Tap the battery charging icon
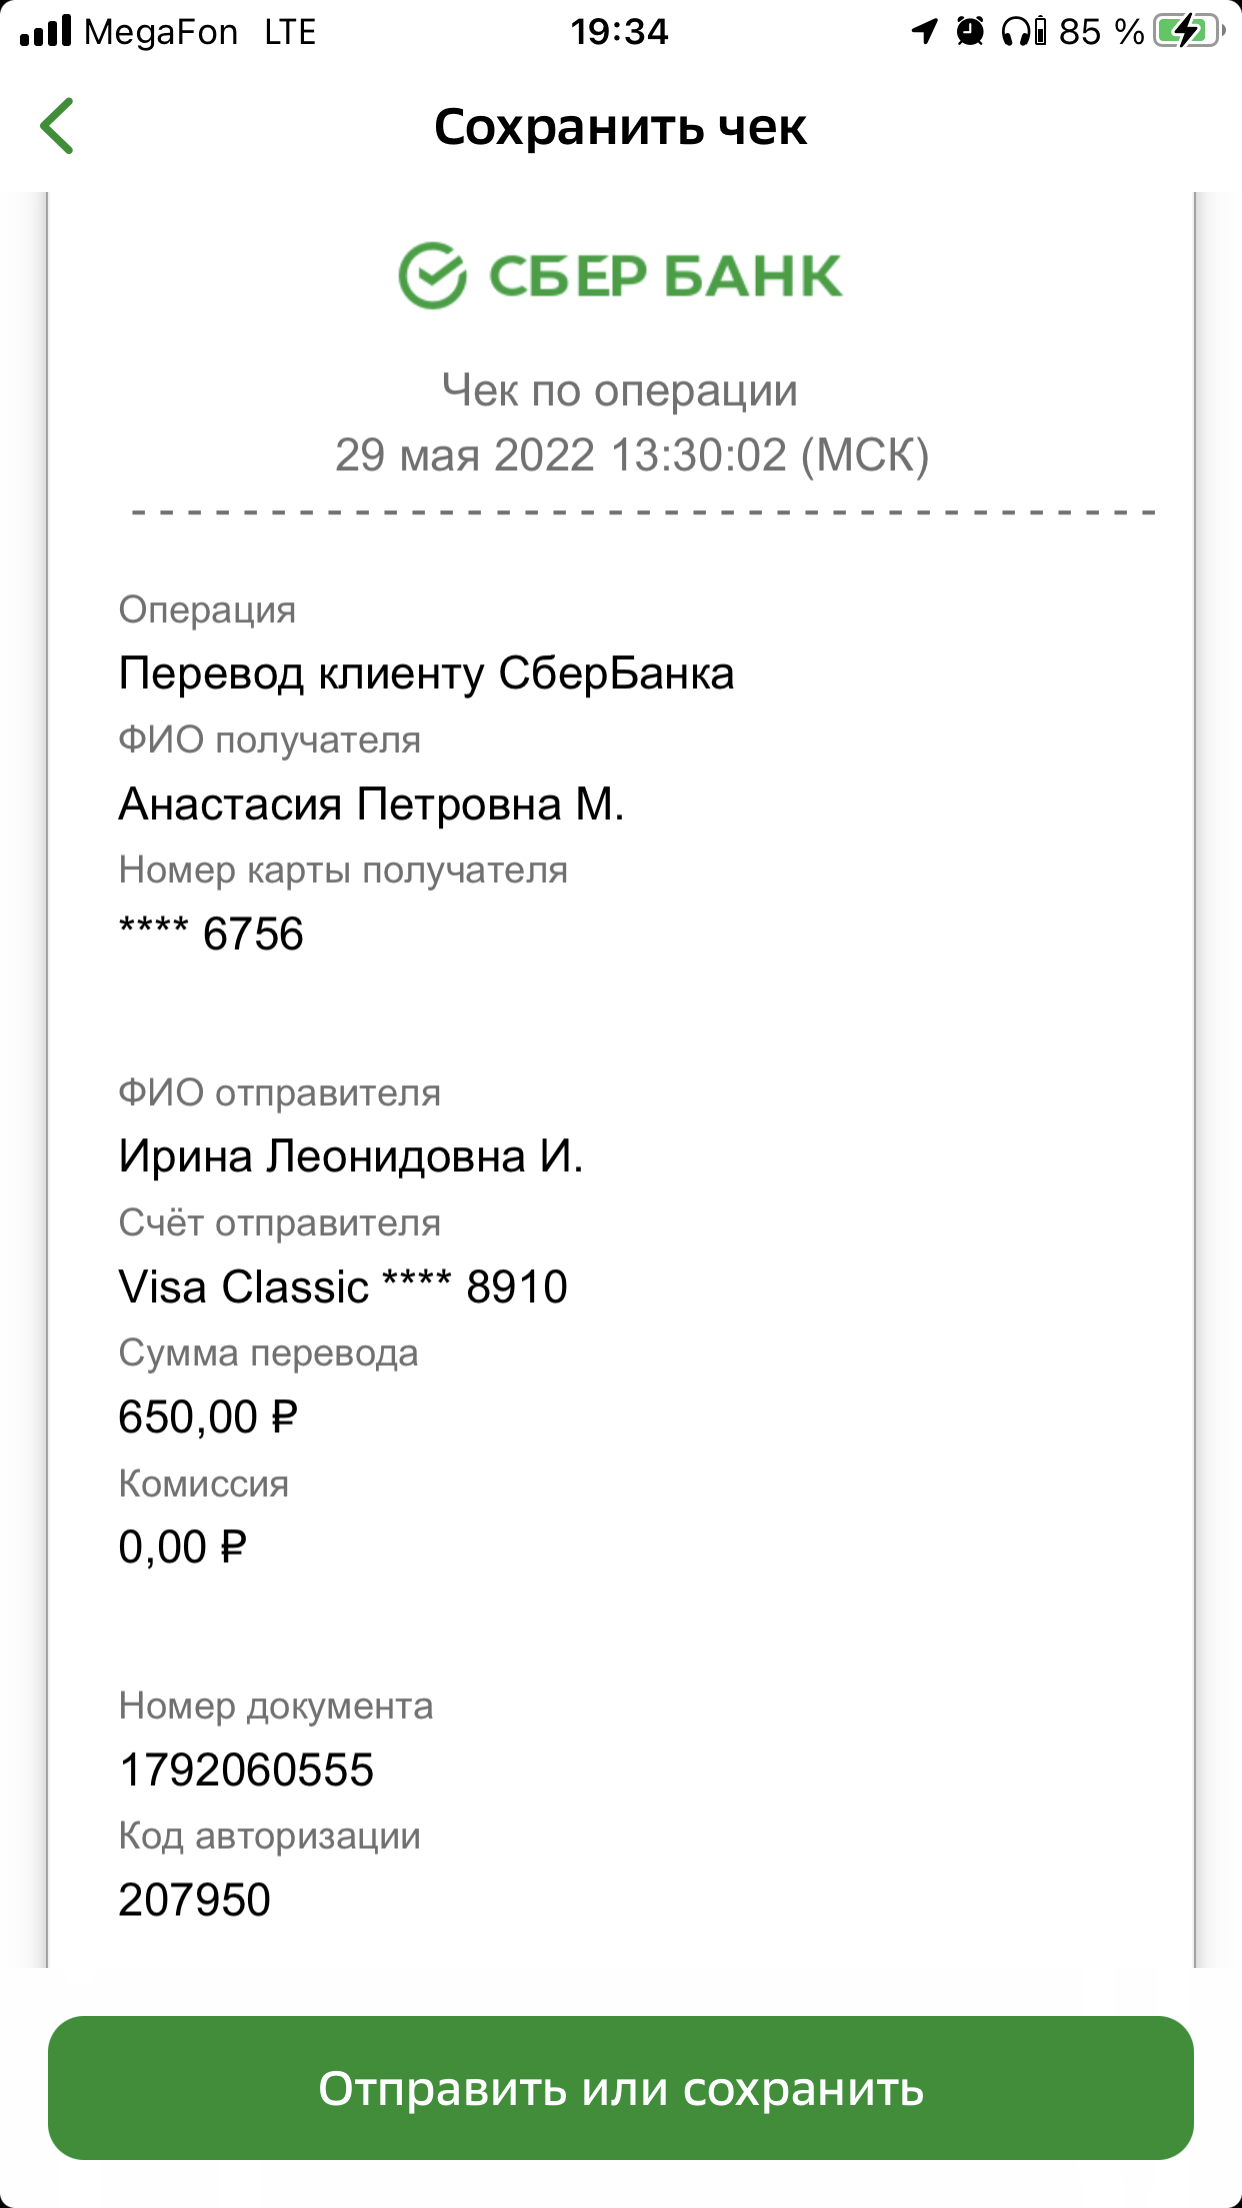 pyautogui.click(x=1188, y=31)
